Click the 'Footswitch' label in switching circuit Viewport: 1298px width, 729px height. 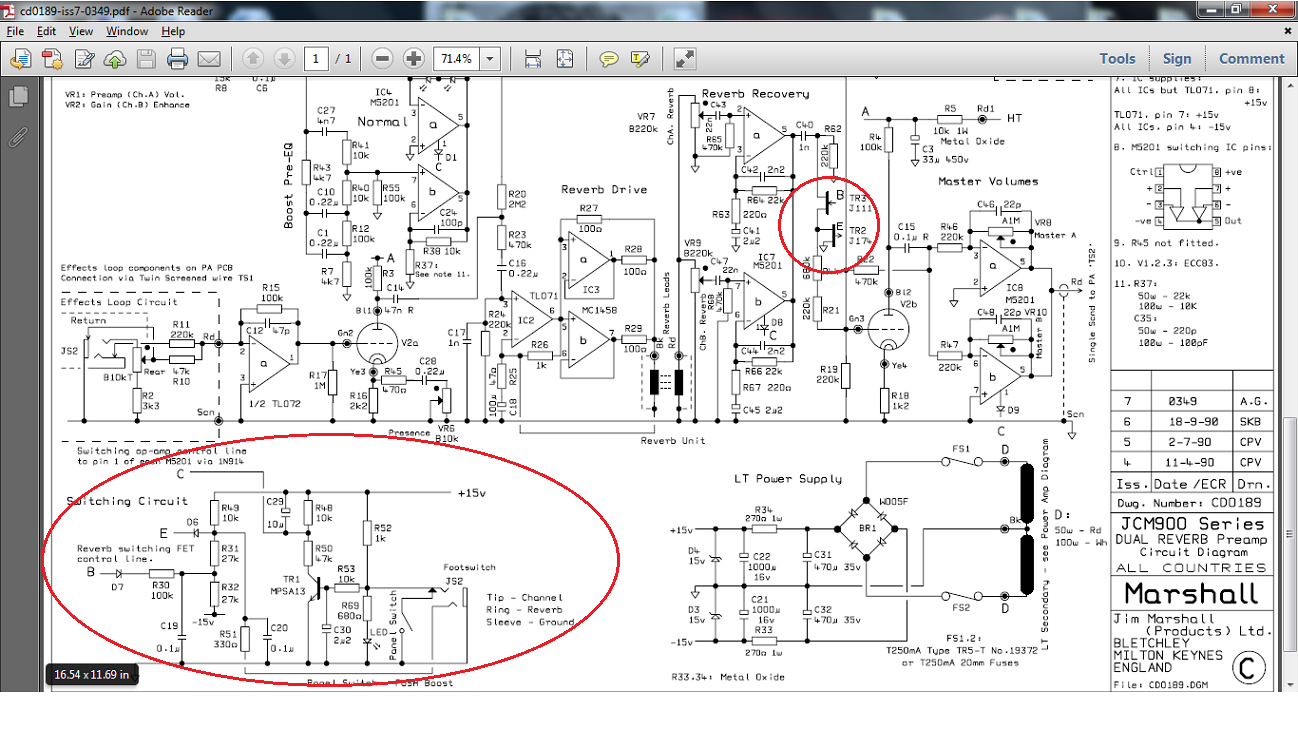(x=468, y=567)
